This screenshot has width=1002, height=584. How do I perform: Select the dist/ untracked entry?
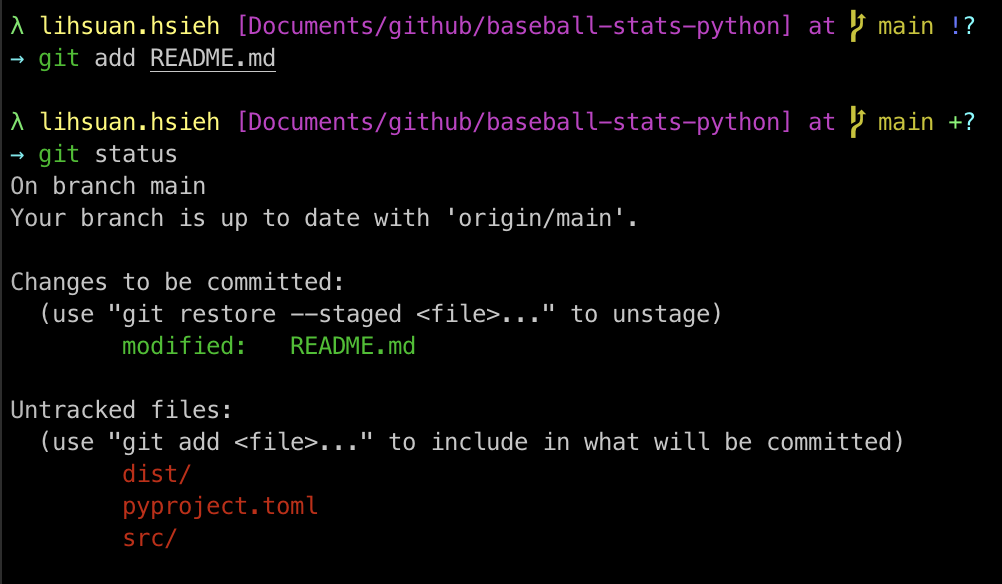pyautogui.click(x=157, y=474)
